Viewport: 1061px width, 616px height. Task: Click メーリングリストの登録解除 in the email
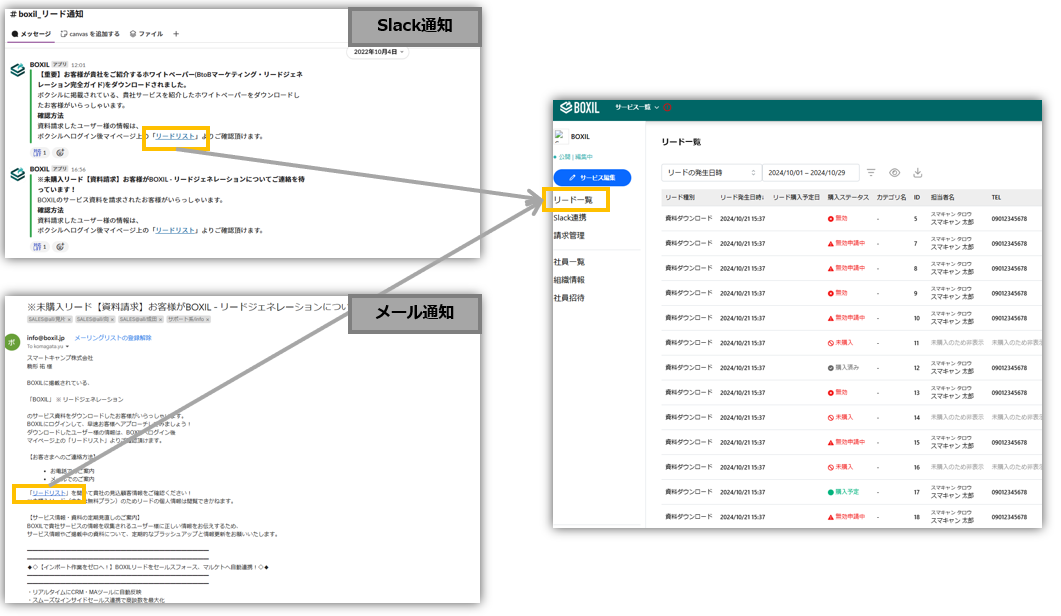coord(113,337)
